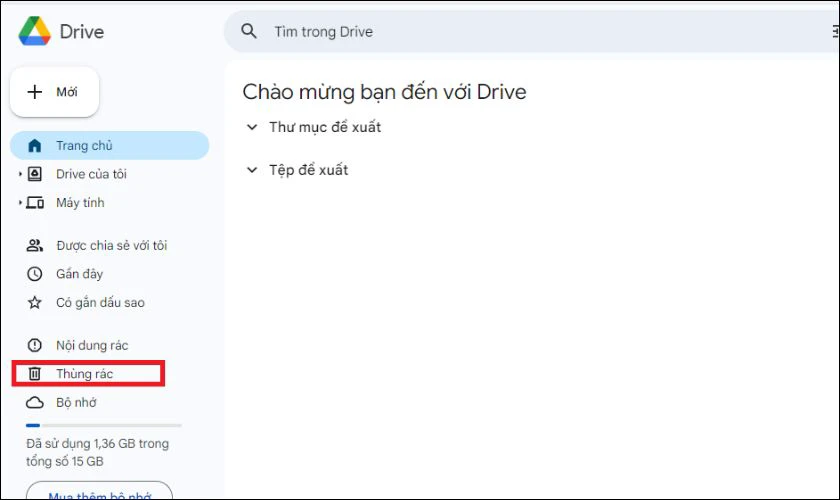Click the search magnifier icon
This screenshot has height=500, width=840.
249,31
